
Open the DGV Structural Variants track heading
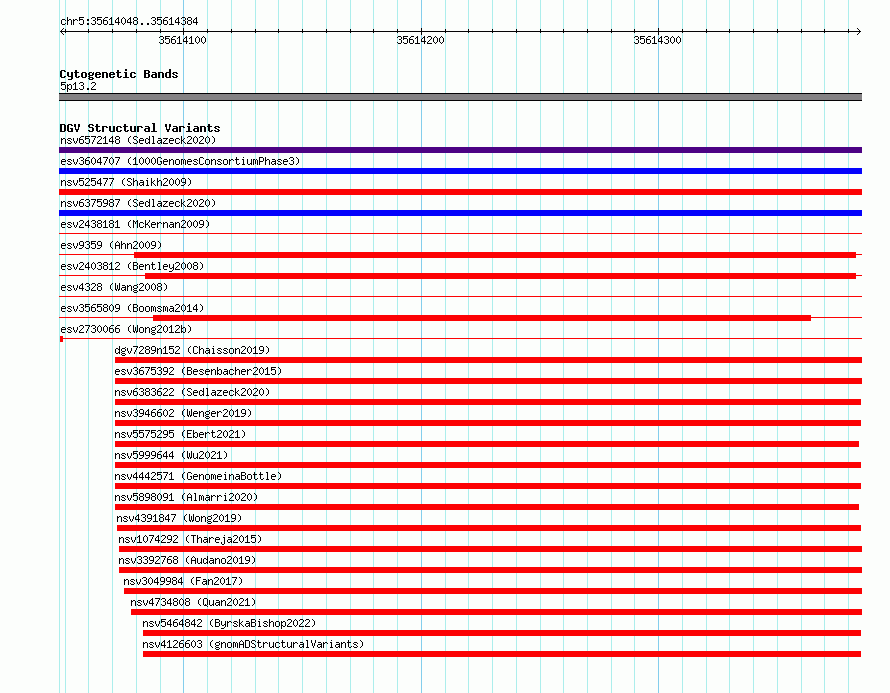coord(140,128)
